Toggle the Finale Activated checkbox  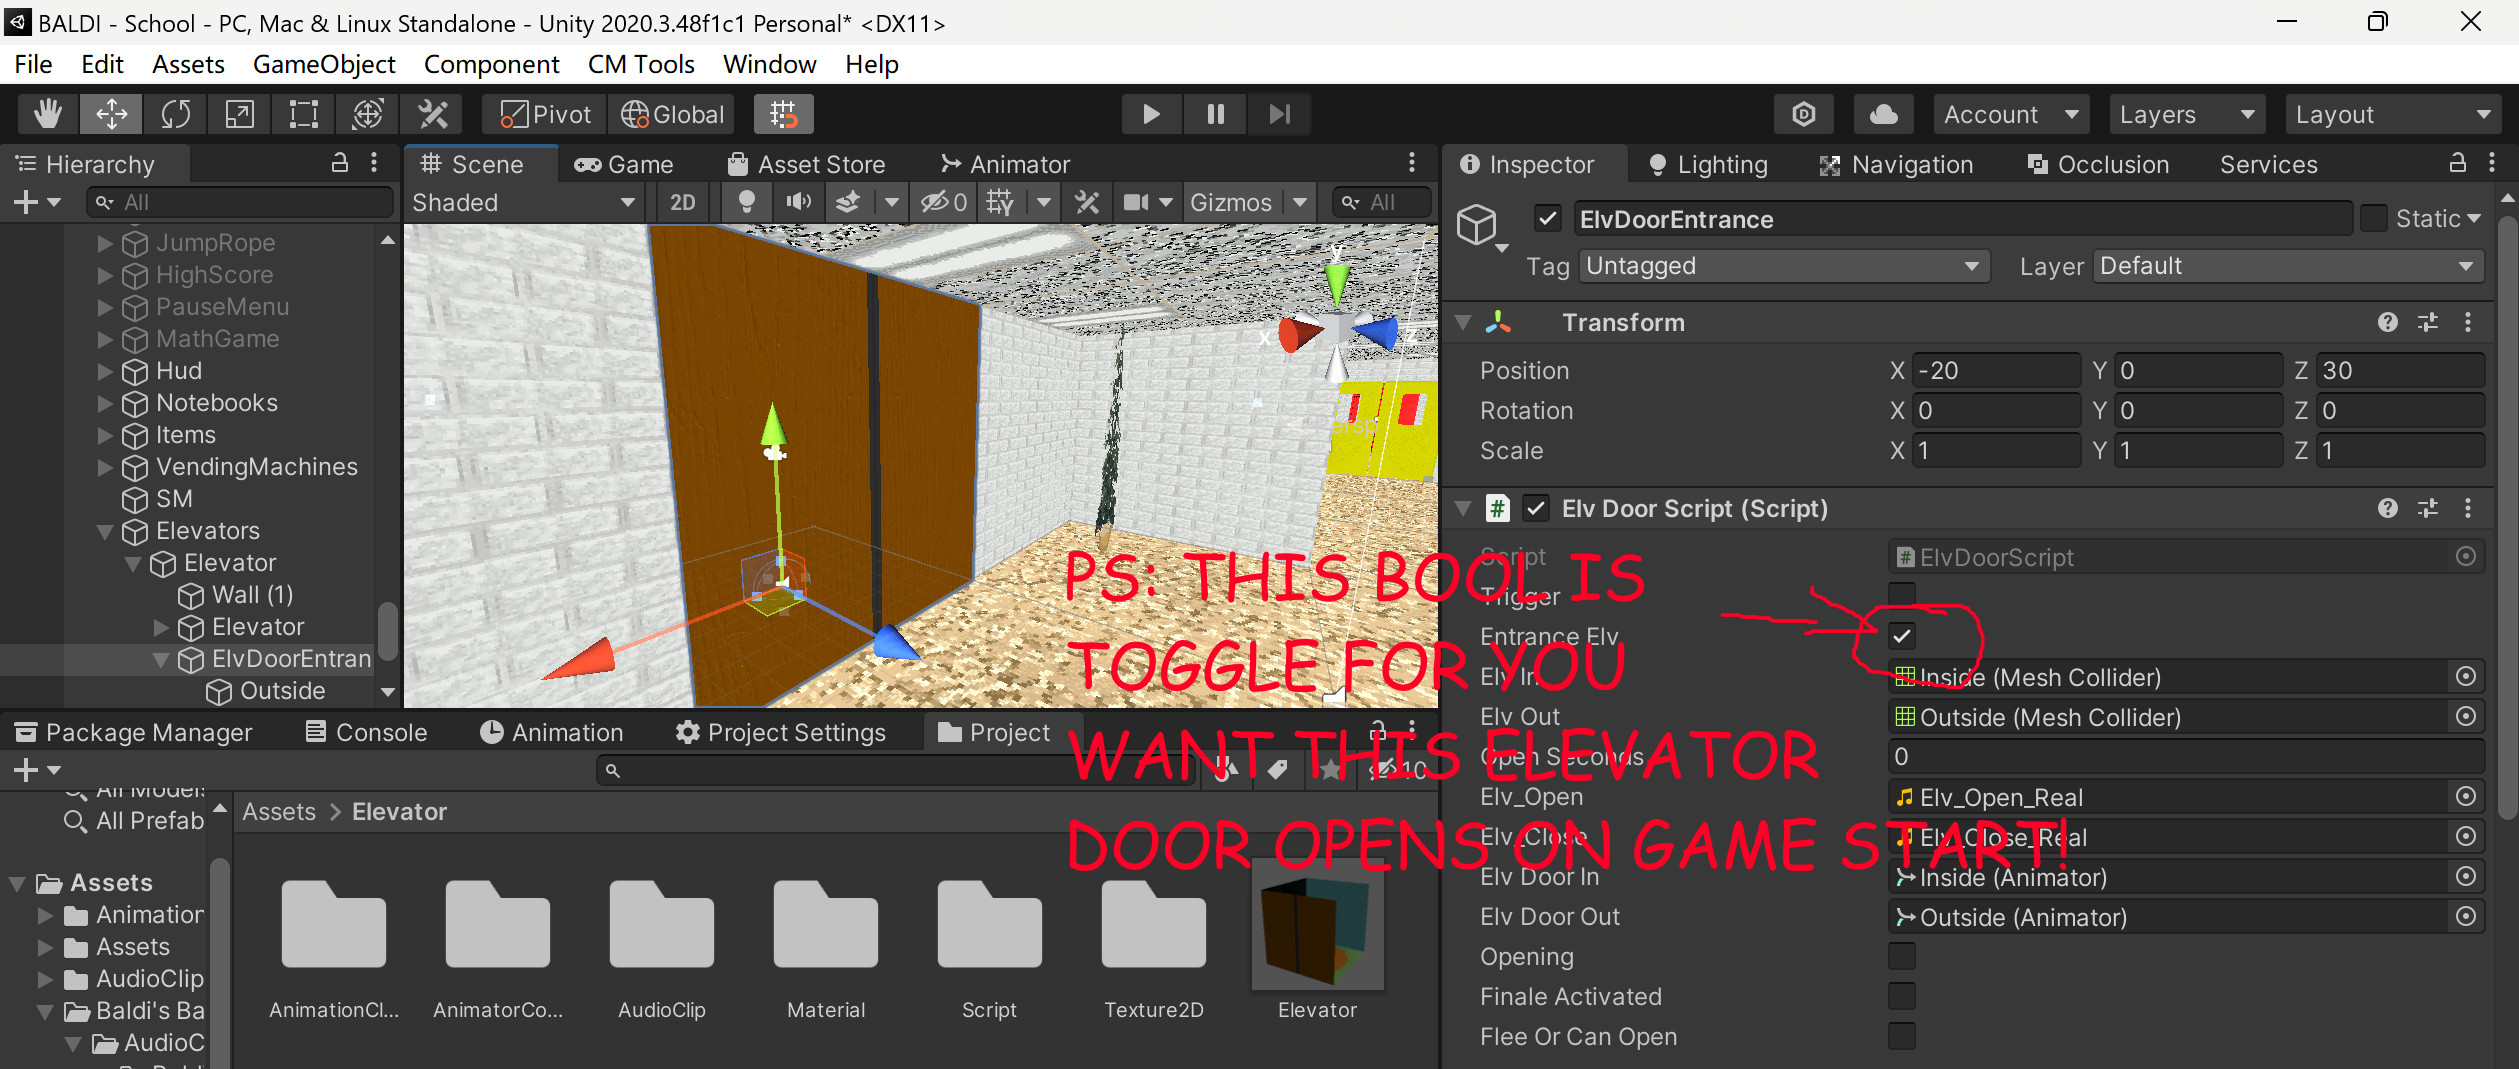(x=1901, y=996)
